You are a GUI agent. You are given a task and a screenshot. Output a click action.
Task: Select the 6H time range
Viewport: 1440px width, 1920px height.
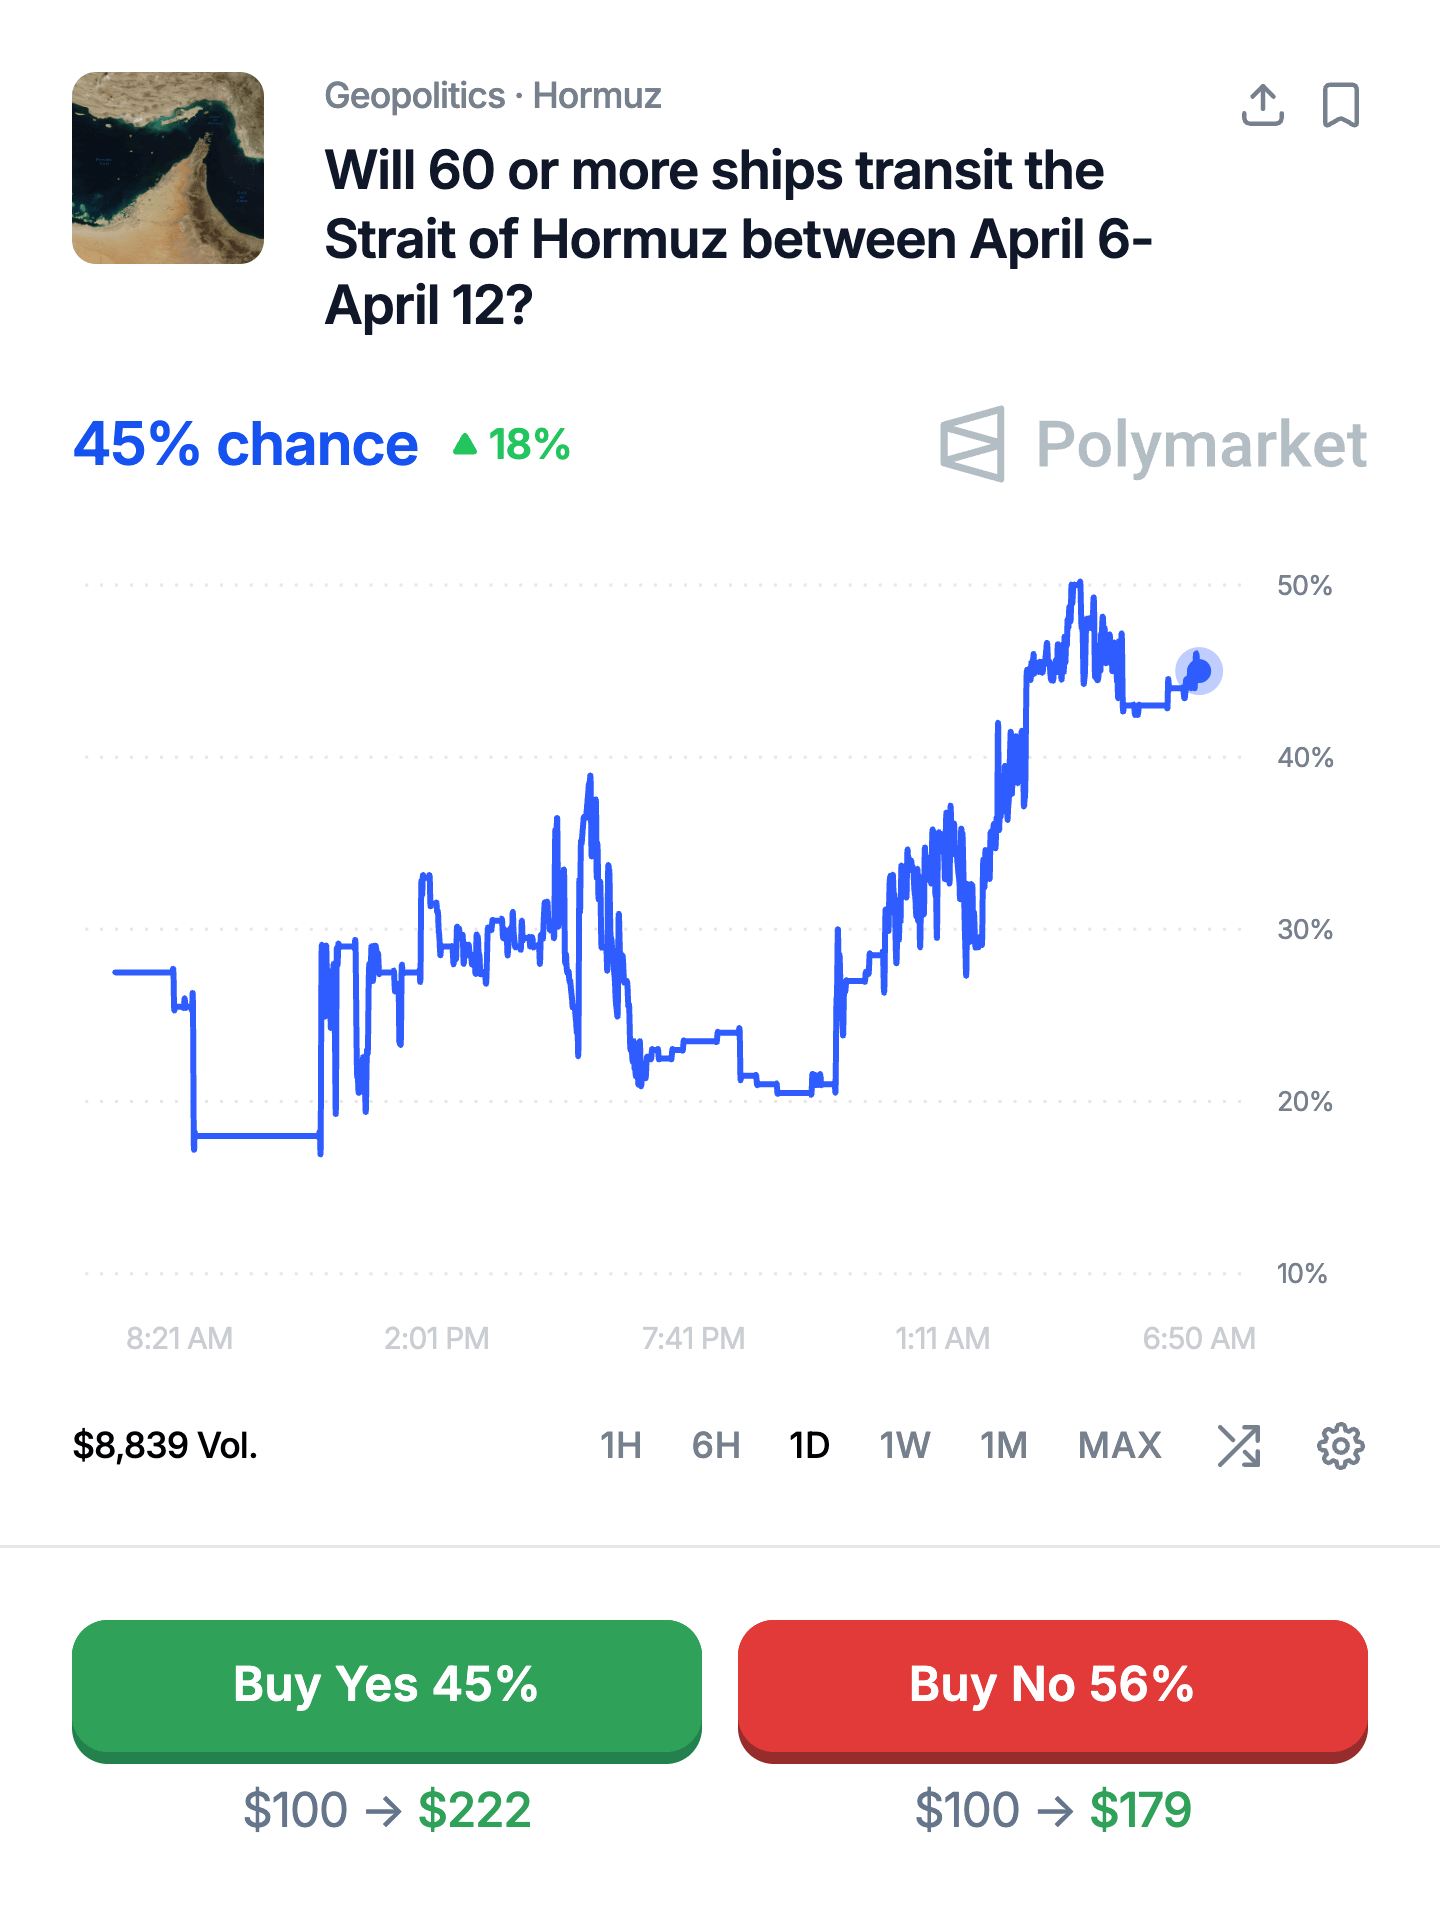pos(716,1446)
